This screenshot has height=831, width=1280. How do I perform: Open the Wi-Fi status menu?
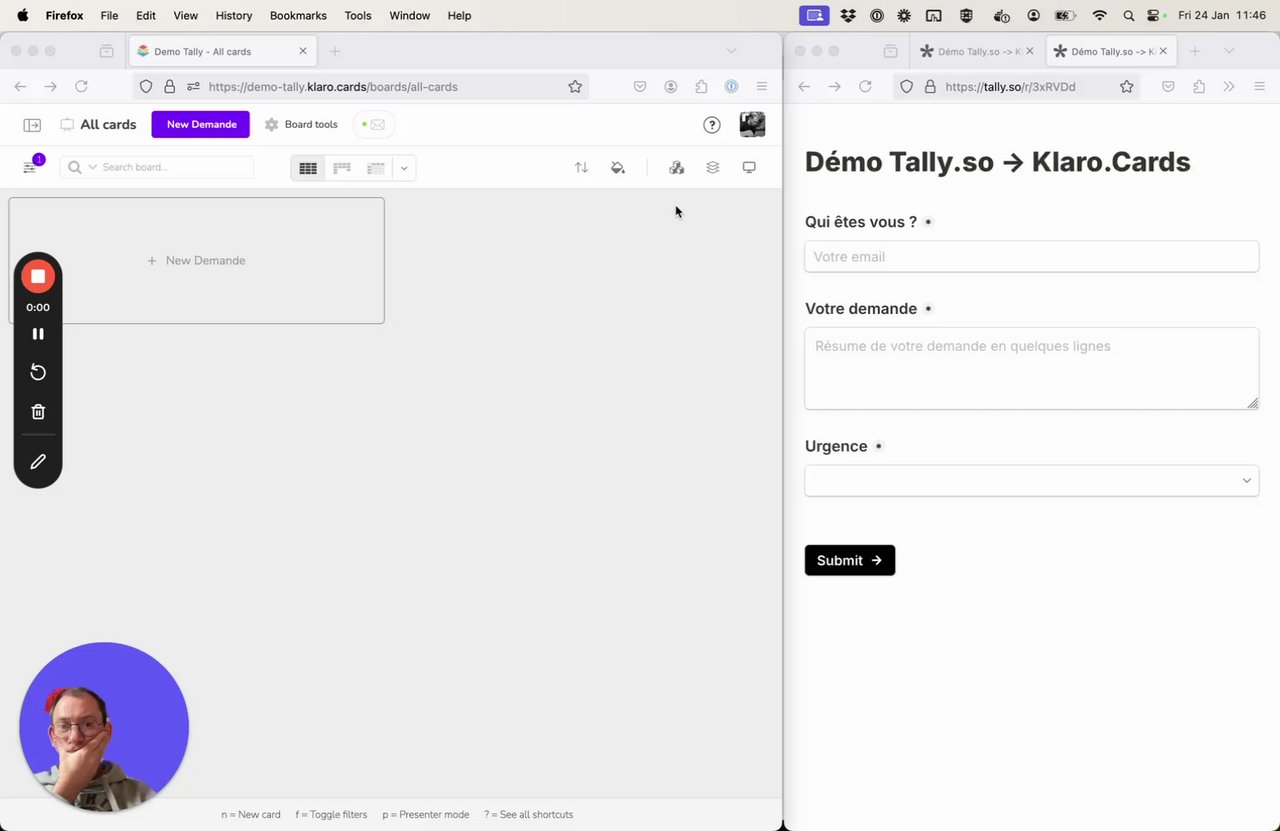pyautogui.click(x=1100, y=16)
